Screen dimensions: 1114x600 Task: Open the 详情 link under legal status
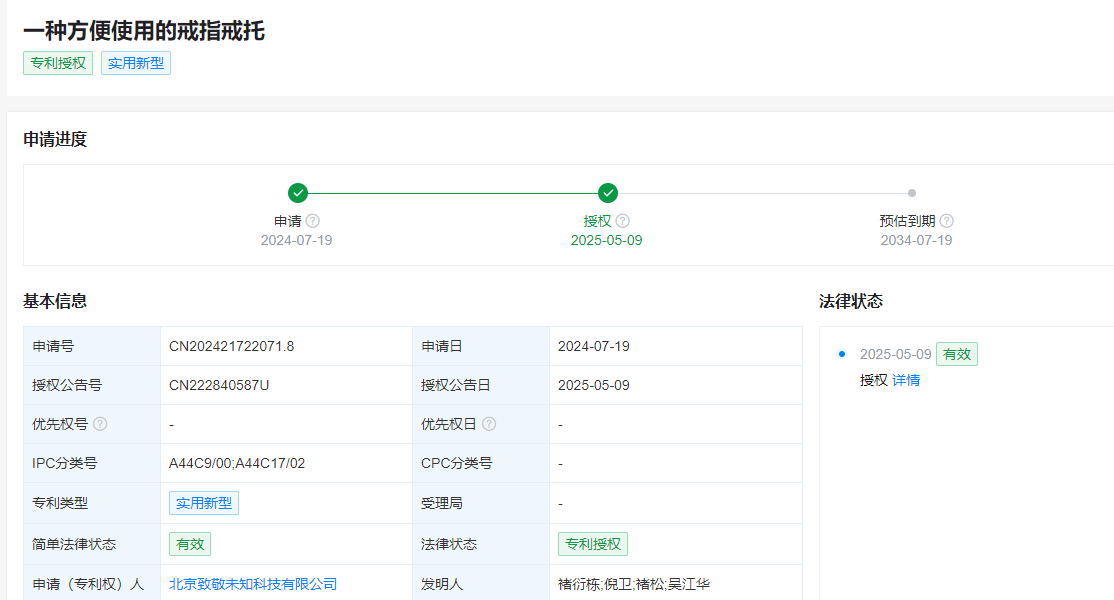(x=906, y=380)
